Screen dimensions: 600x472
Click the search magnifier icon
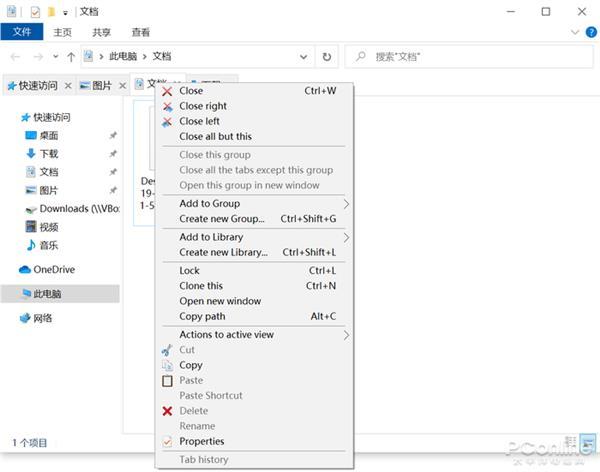pos(360,57)
